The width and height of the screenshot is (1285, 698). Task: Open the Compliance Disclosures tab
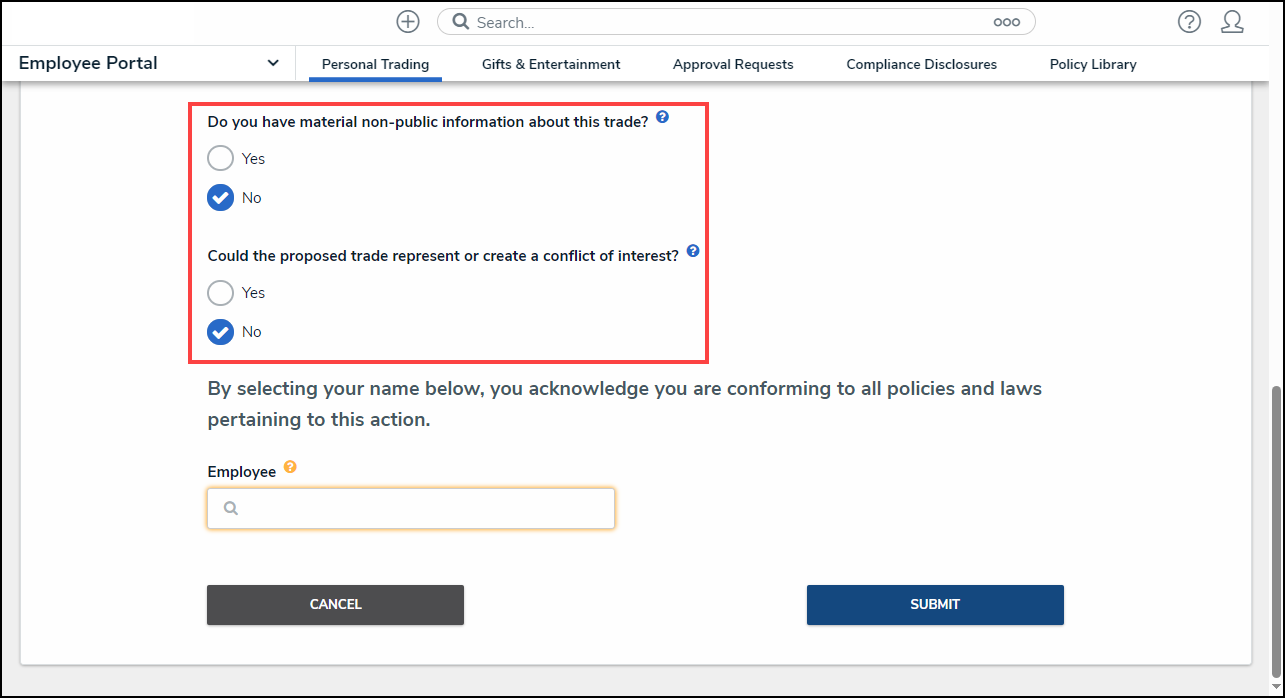[921, 63]
